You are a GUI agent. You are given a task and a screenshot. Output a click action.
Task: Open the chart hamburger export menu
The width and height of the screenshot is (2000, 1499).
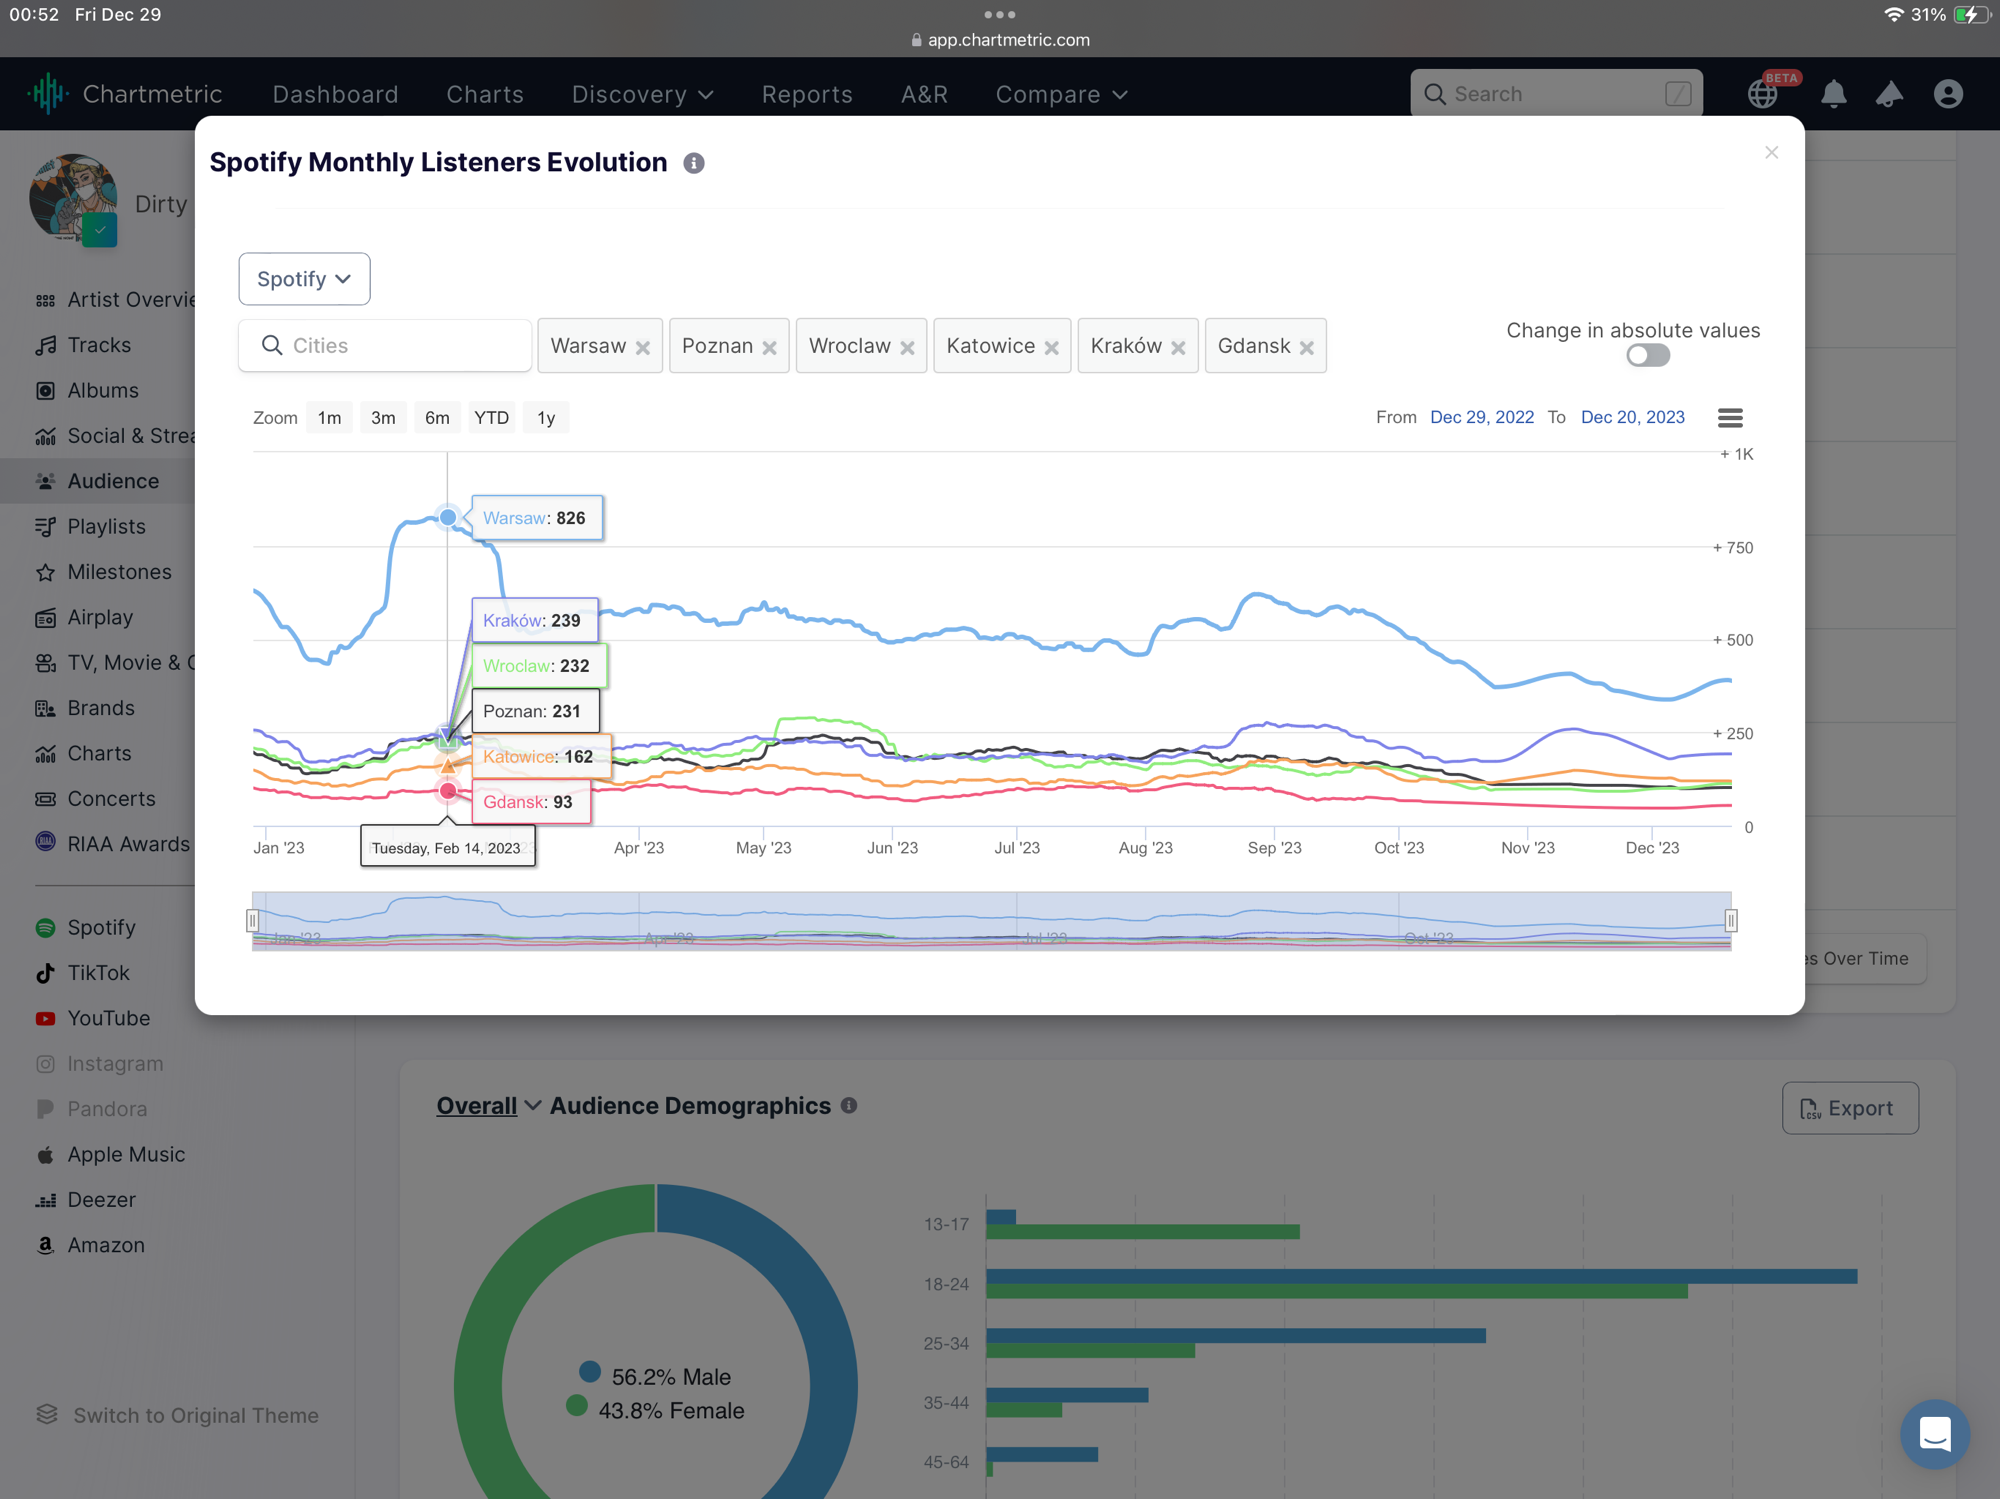pos(1730,418)
